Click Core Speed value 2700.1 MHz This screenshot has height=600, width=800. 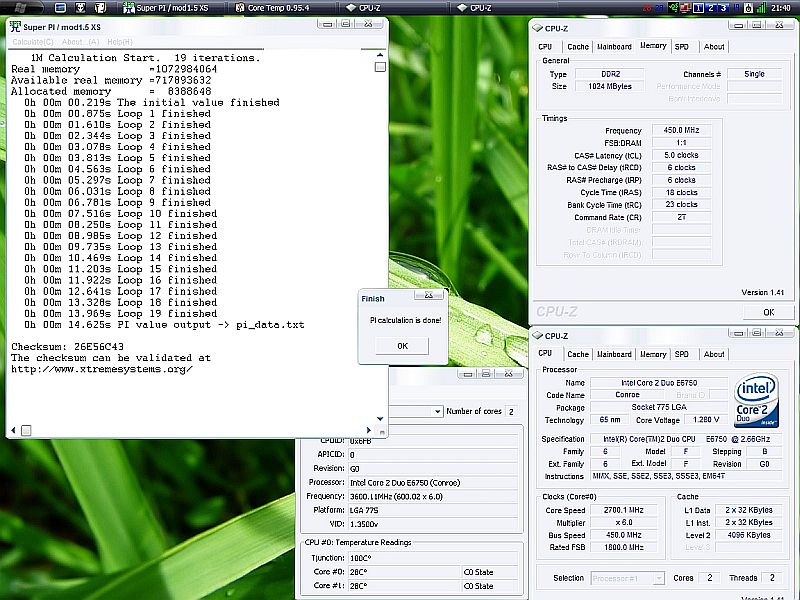point(623,510)
